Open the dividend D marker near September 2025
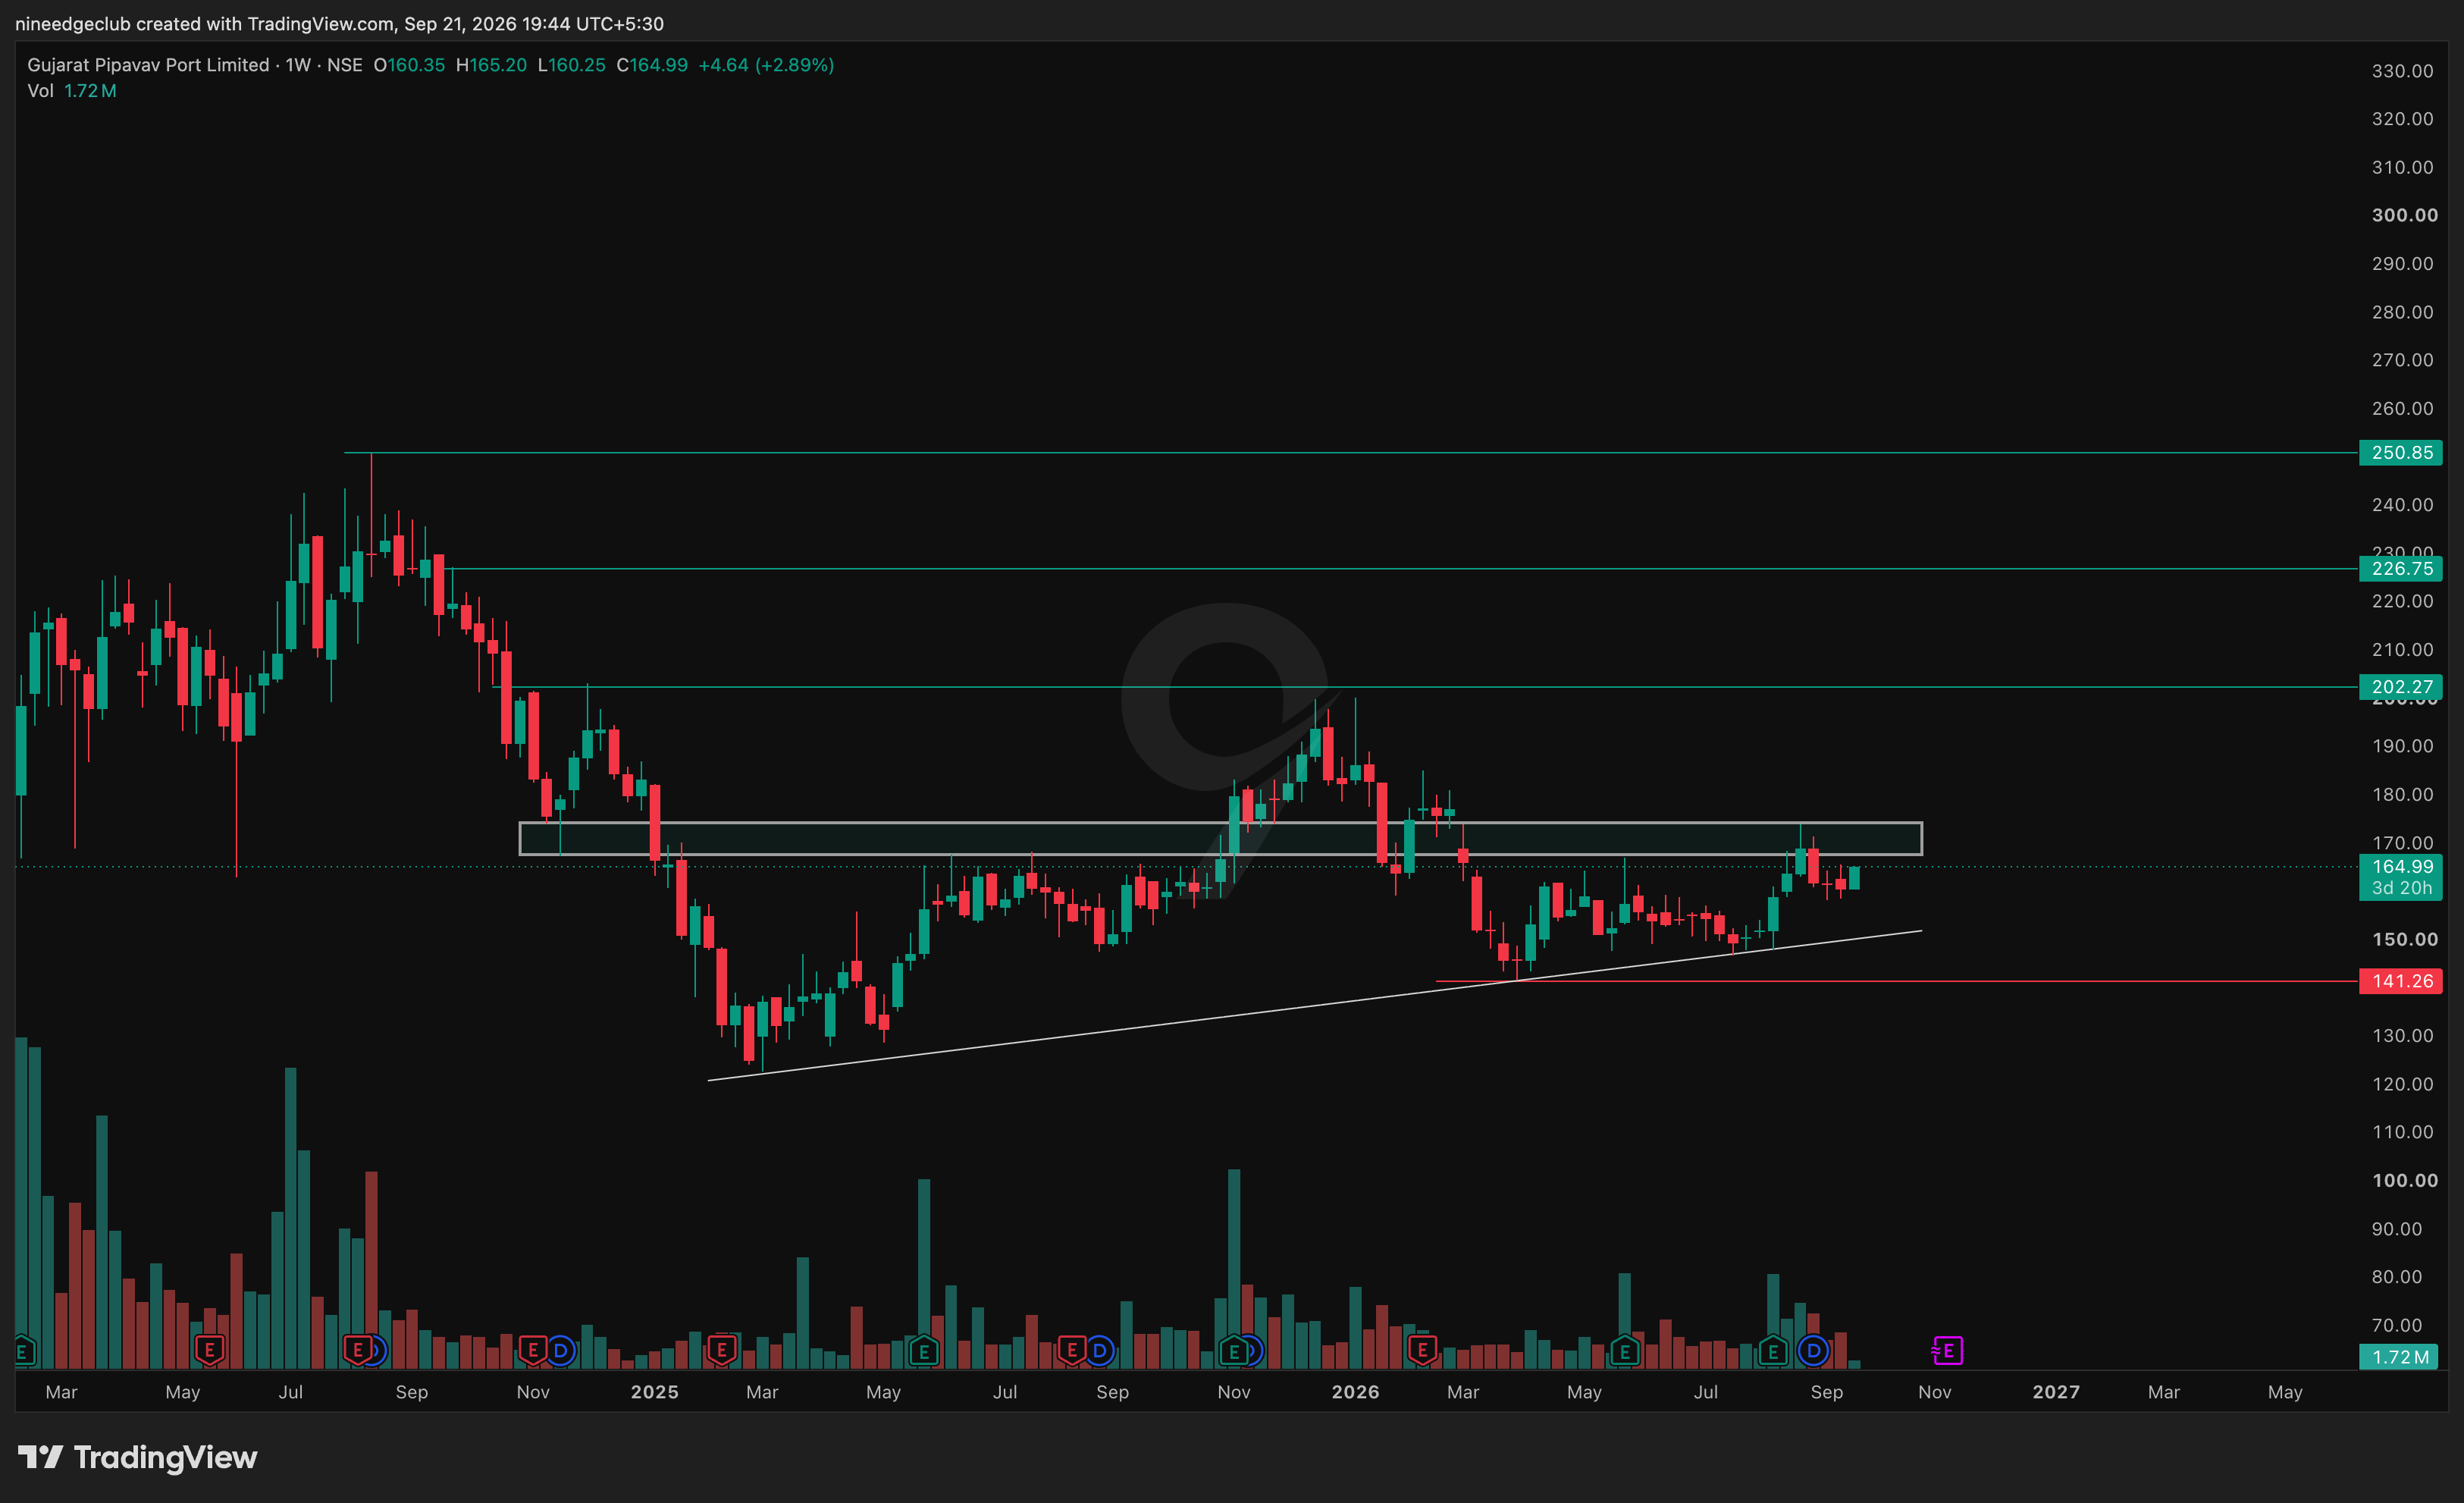The image size is (2464, 1503). 1100,1351
